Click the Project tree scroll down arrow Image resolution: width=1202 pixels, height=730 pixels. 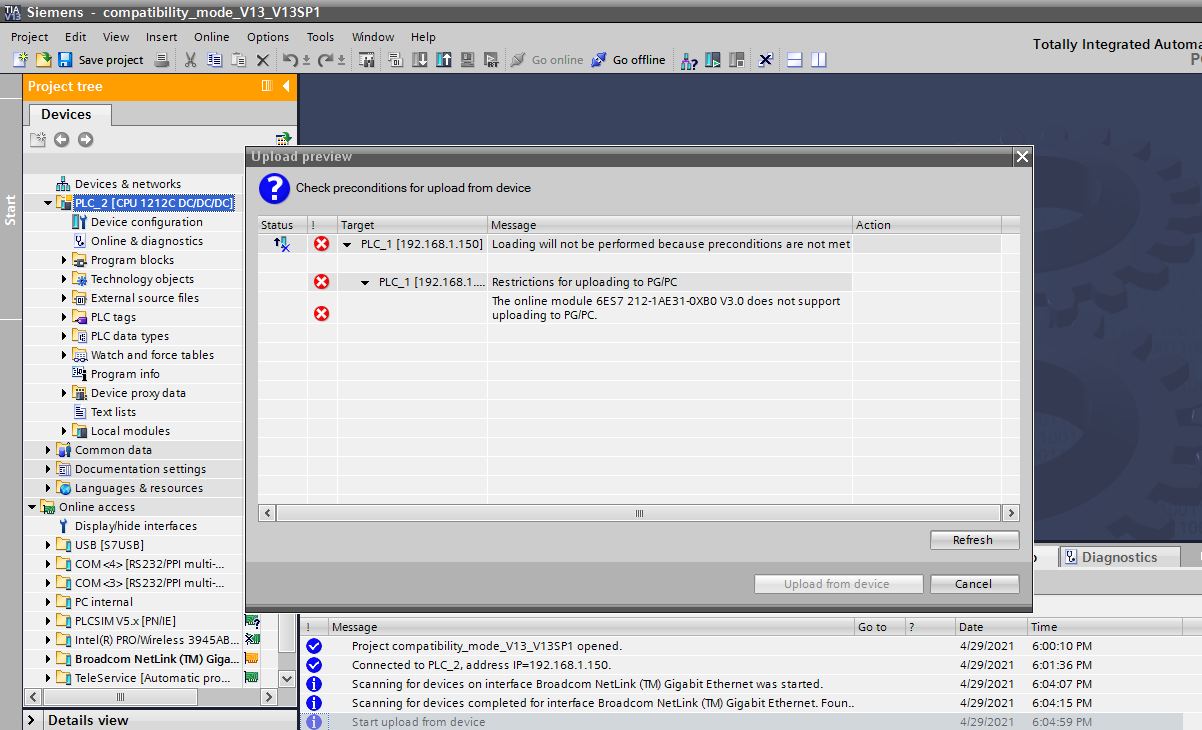[287, 679]
